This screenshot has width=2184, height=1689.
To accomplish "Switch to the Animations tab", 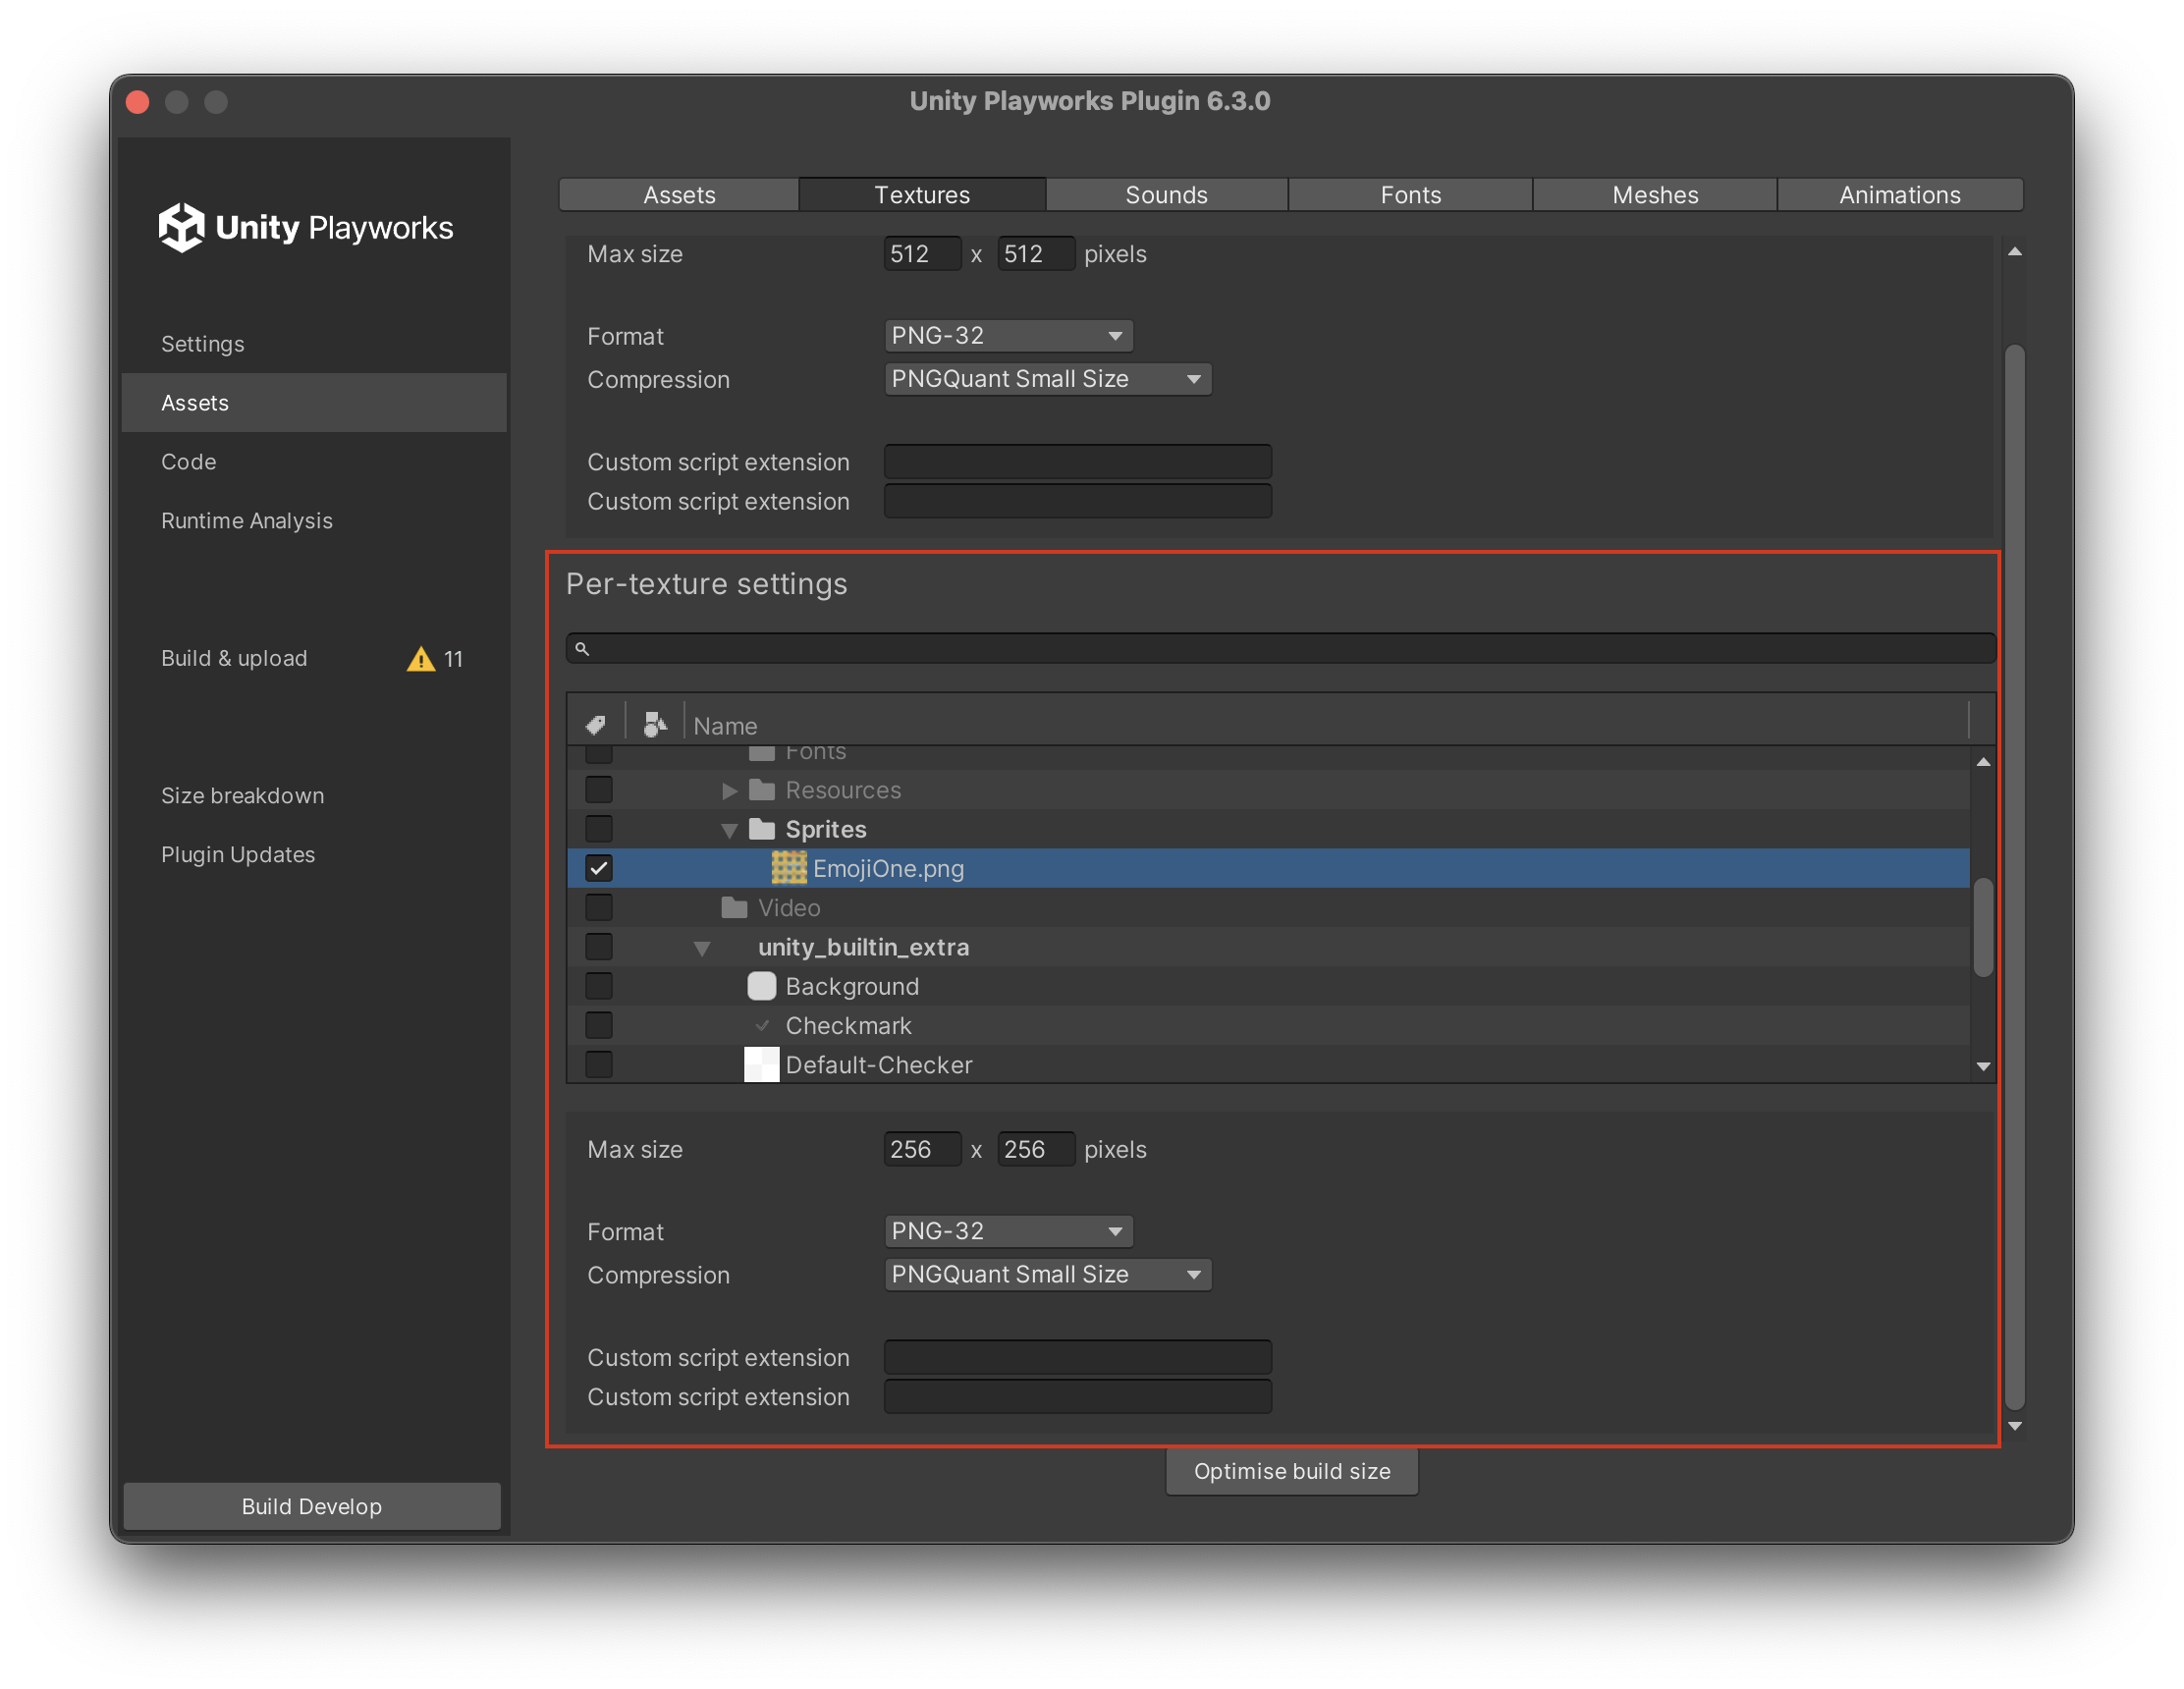I will click(x=1900, y=195).
